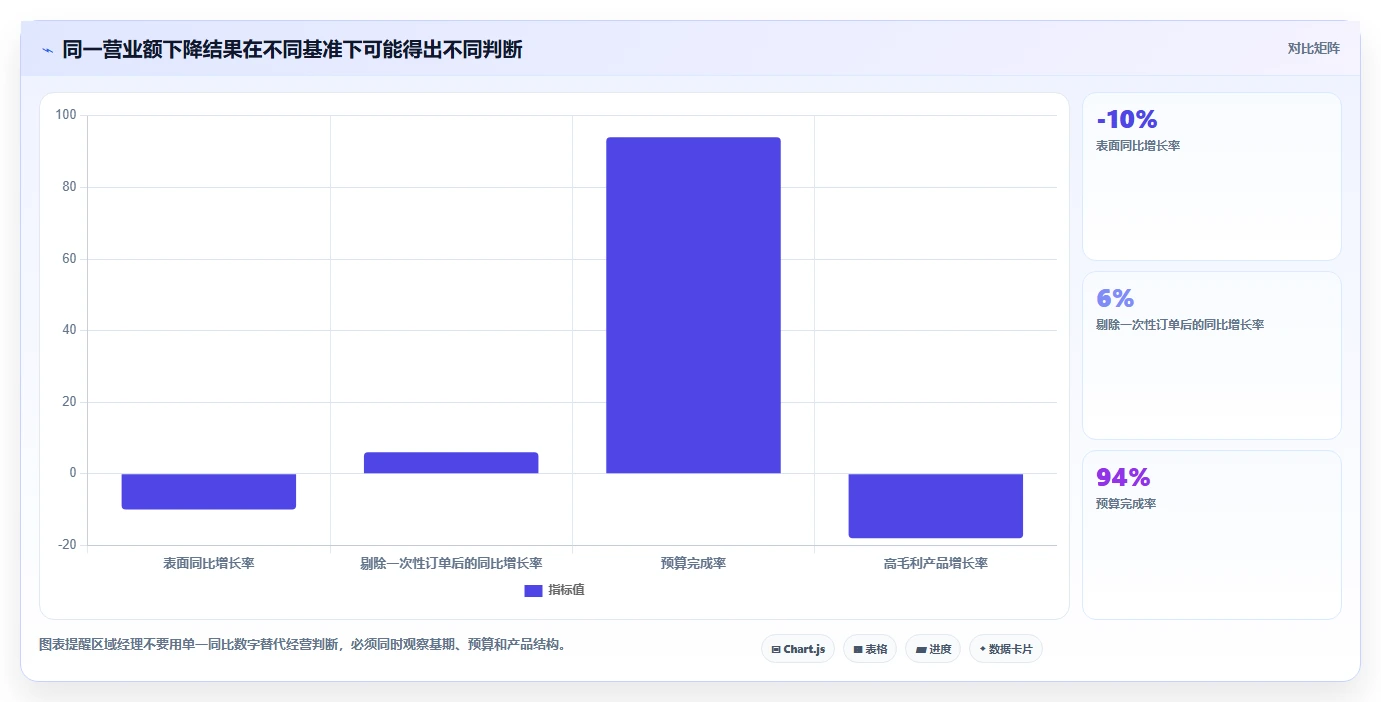Viewport: 1381px width, 702px height.
Task: Click the 进度 tag button
Action: [933, 649]
